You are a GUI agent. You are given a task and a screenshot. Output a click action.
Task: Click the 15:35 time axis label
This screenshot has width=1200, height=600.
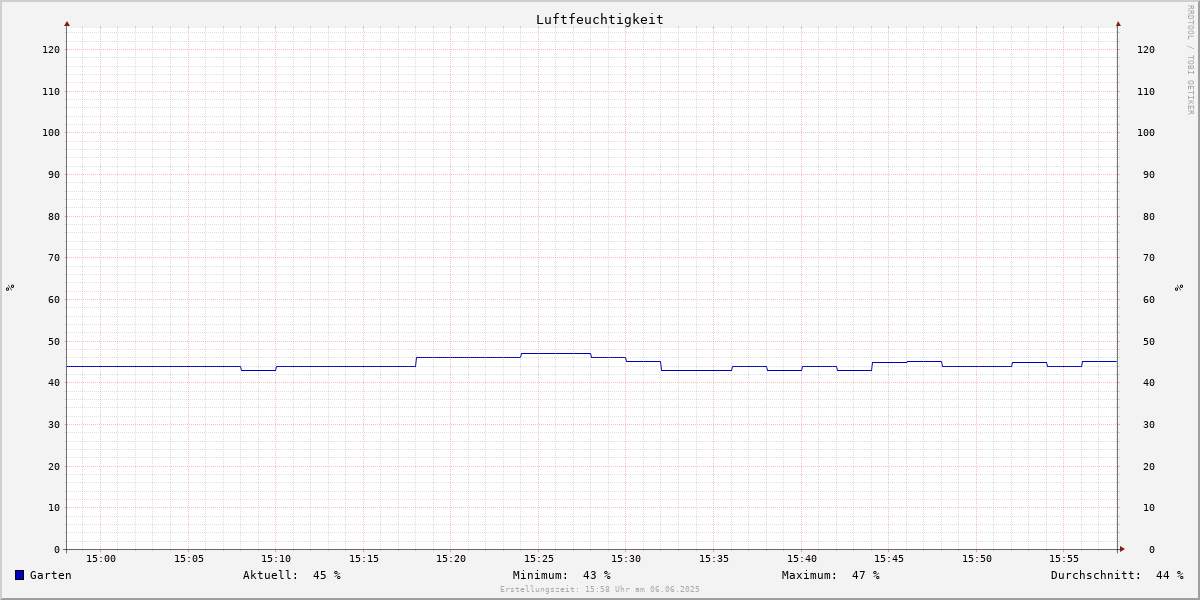tap(714, 559)
